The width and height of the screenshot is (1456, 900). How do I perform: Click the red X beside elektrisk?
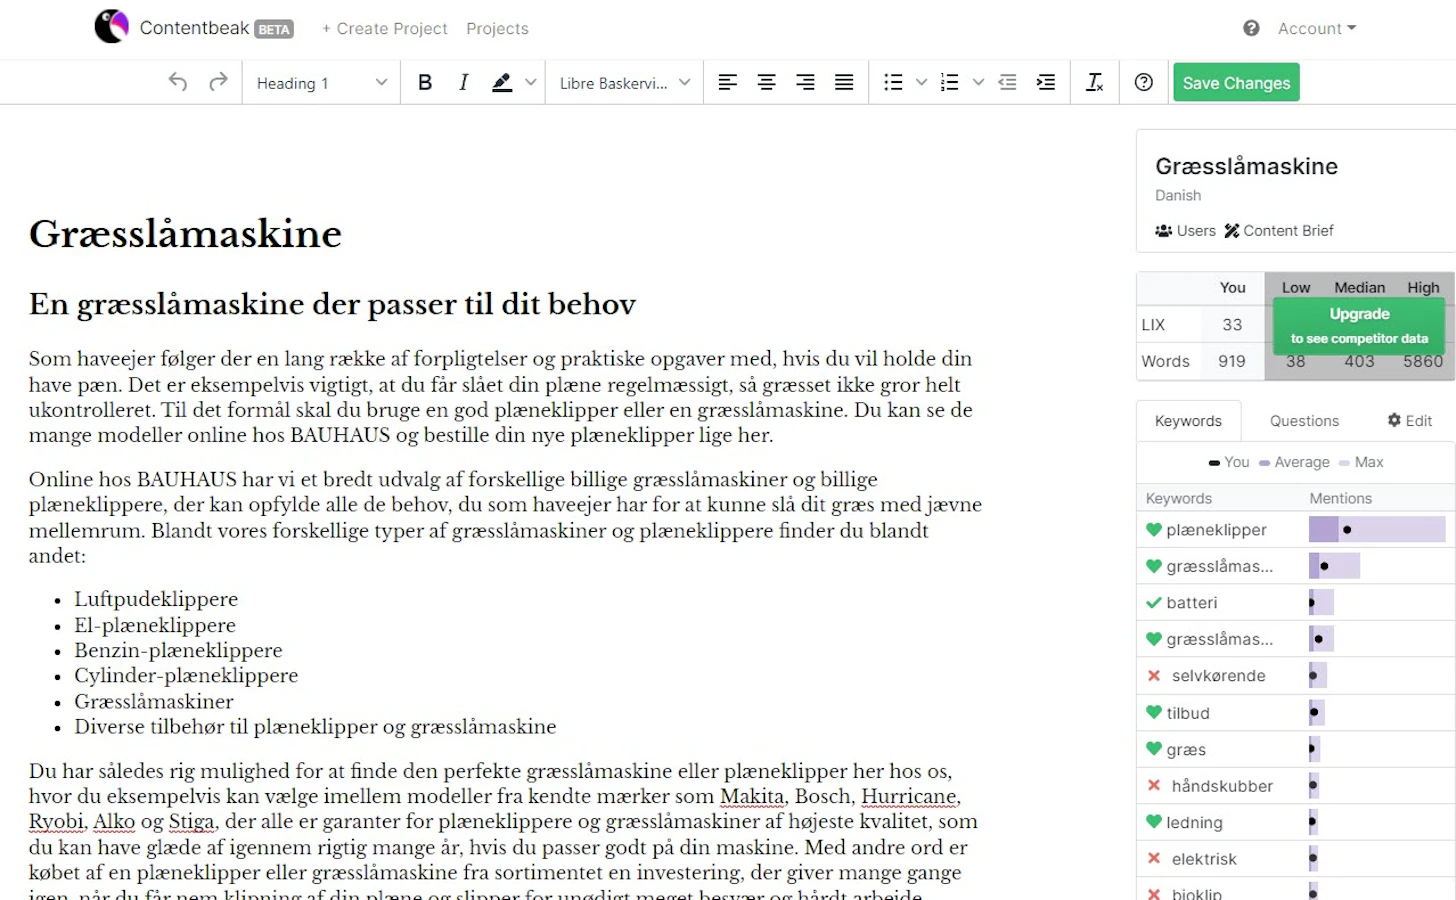point(1154,859)
